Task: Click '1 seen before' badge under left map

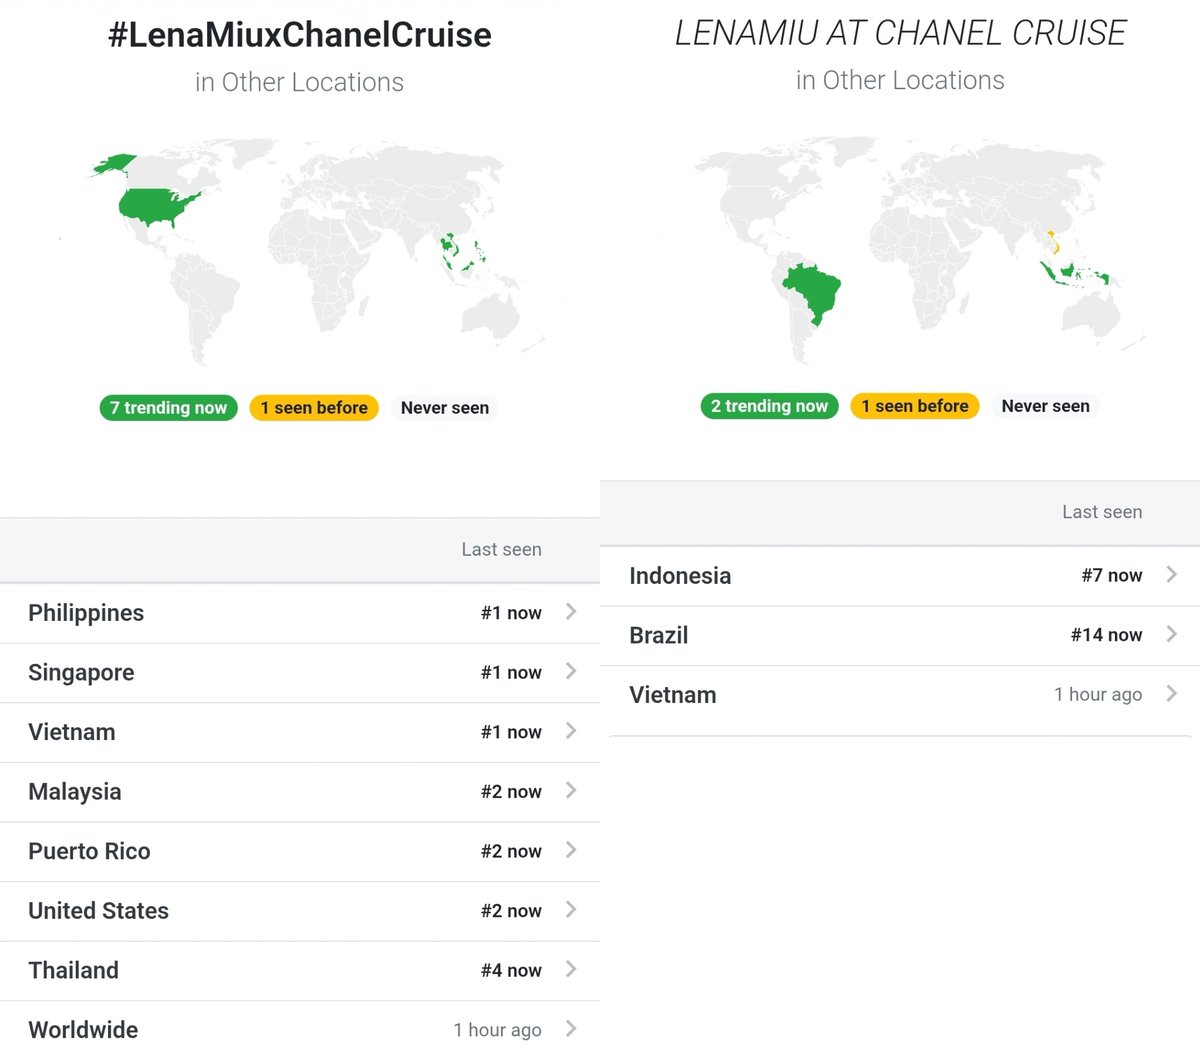Action: click(314, 408)
